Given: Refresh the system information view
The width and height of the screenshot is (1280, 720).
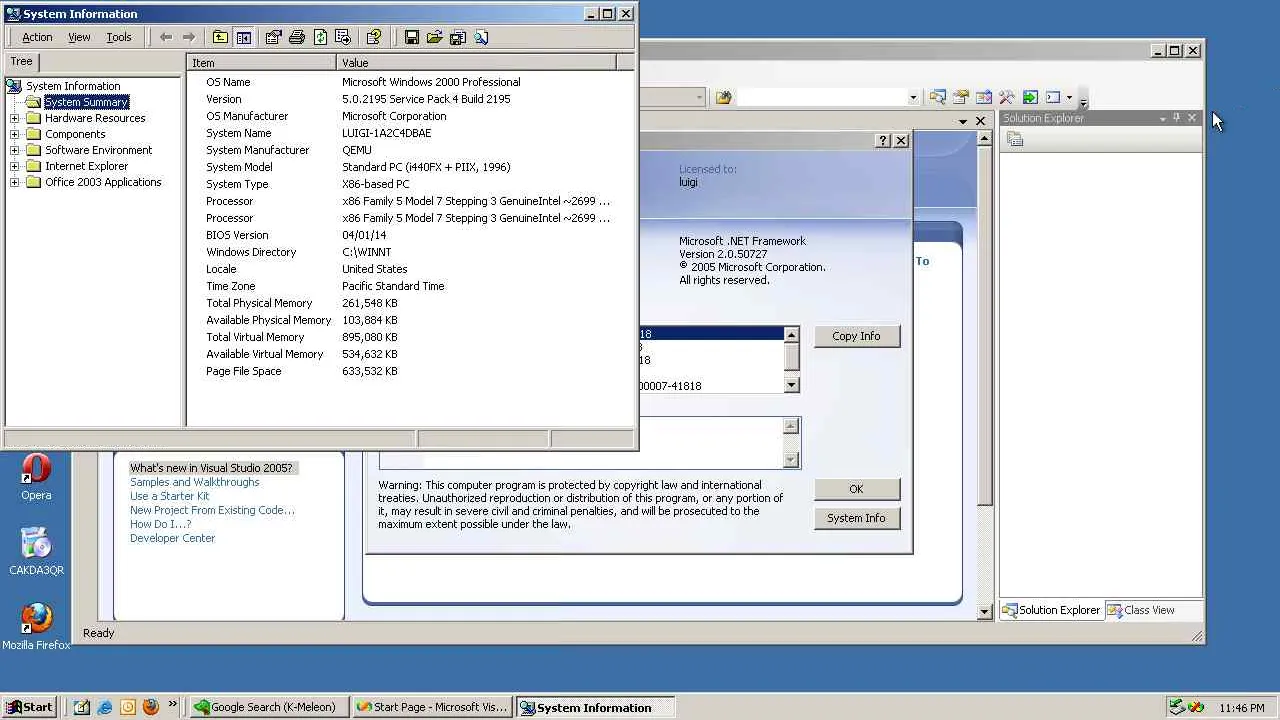Looking at the screenshot, I should pos(320,37).
